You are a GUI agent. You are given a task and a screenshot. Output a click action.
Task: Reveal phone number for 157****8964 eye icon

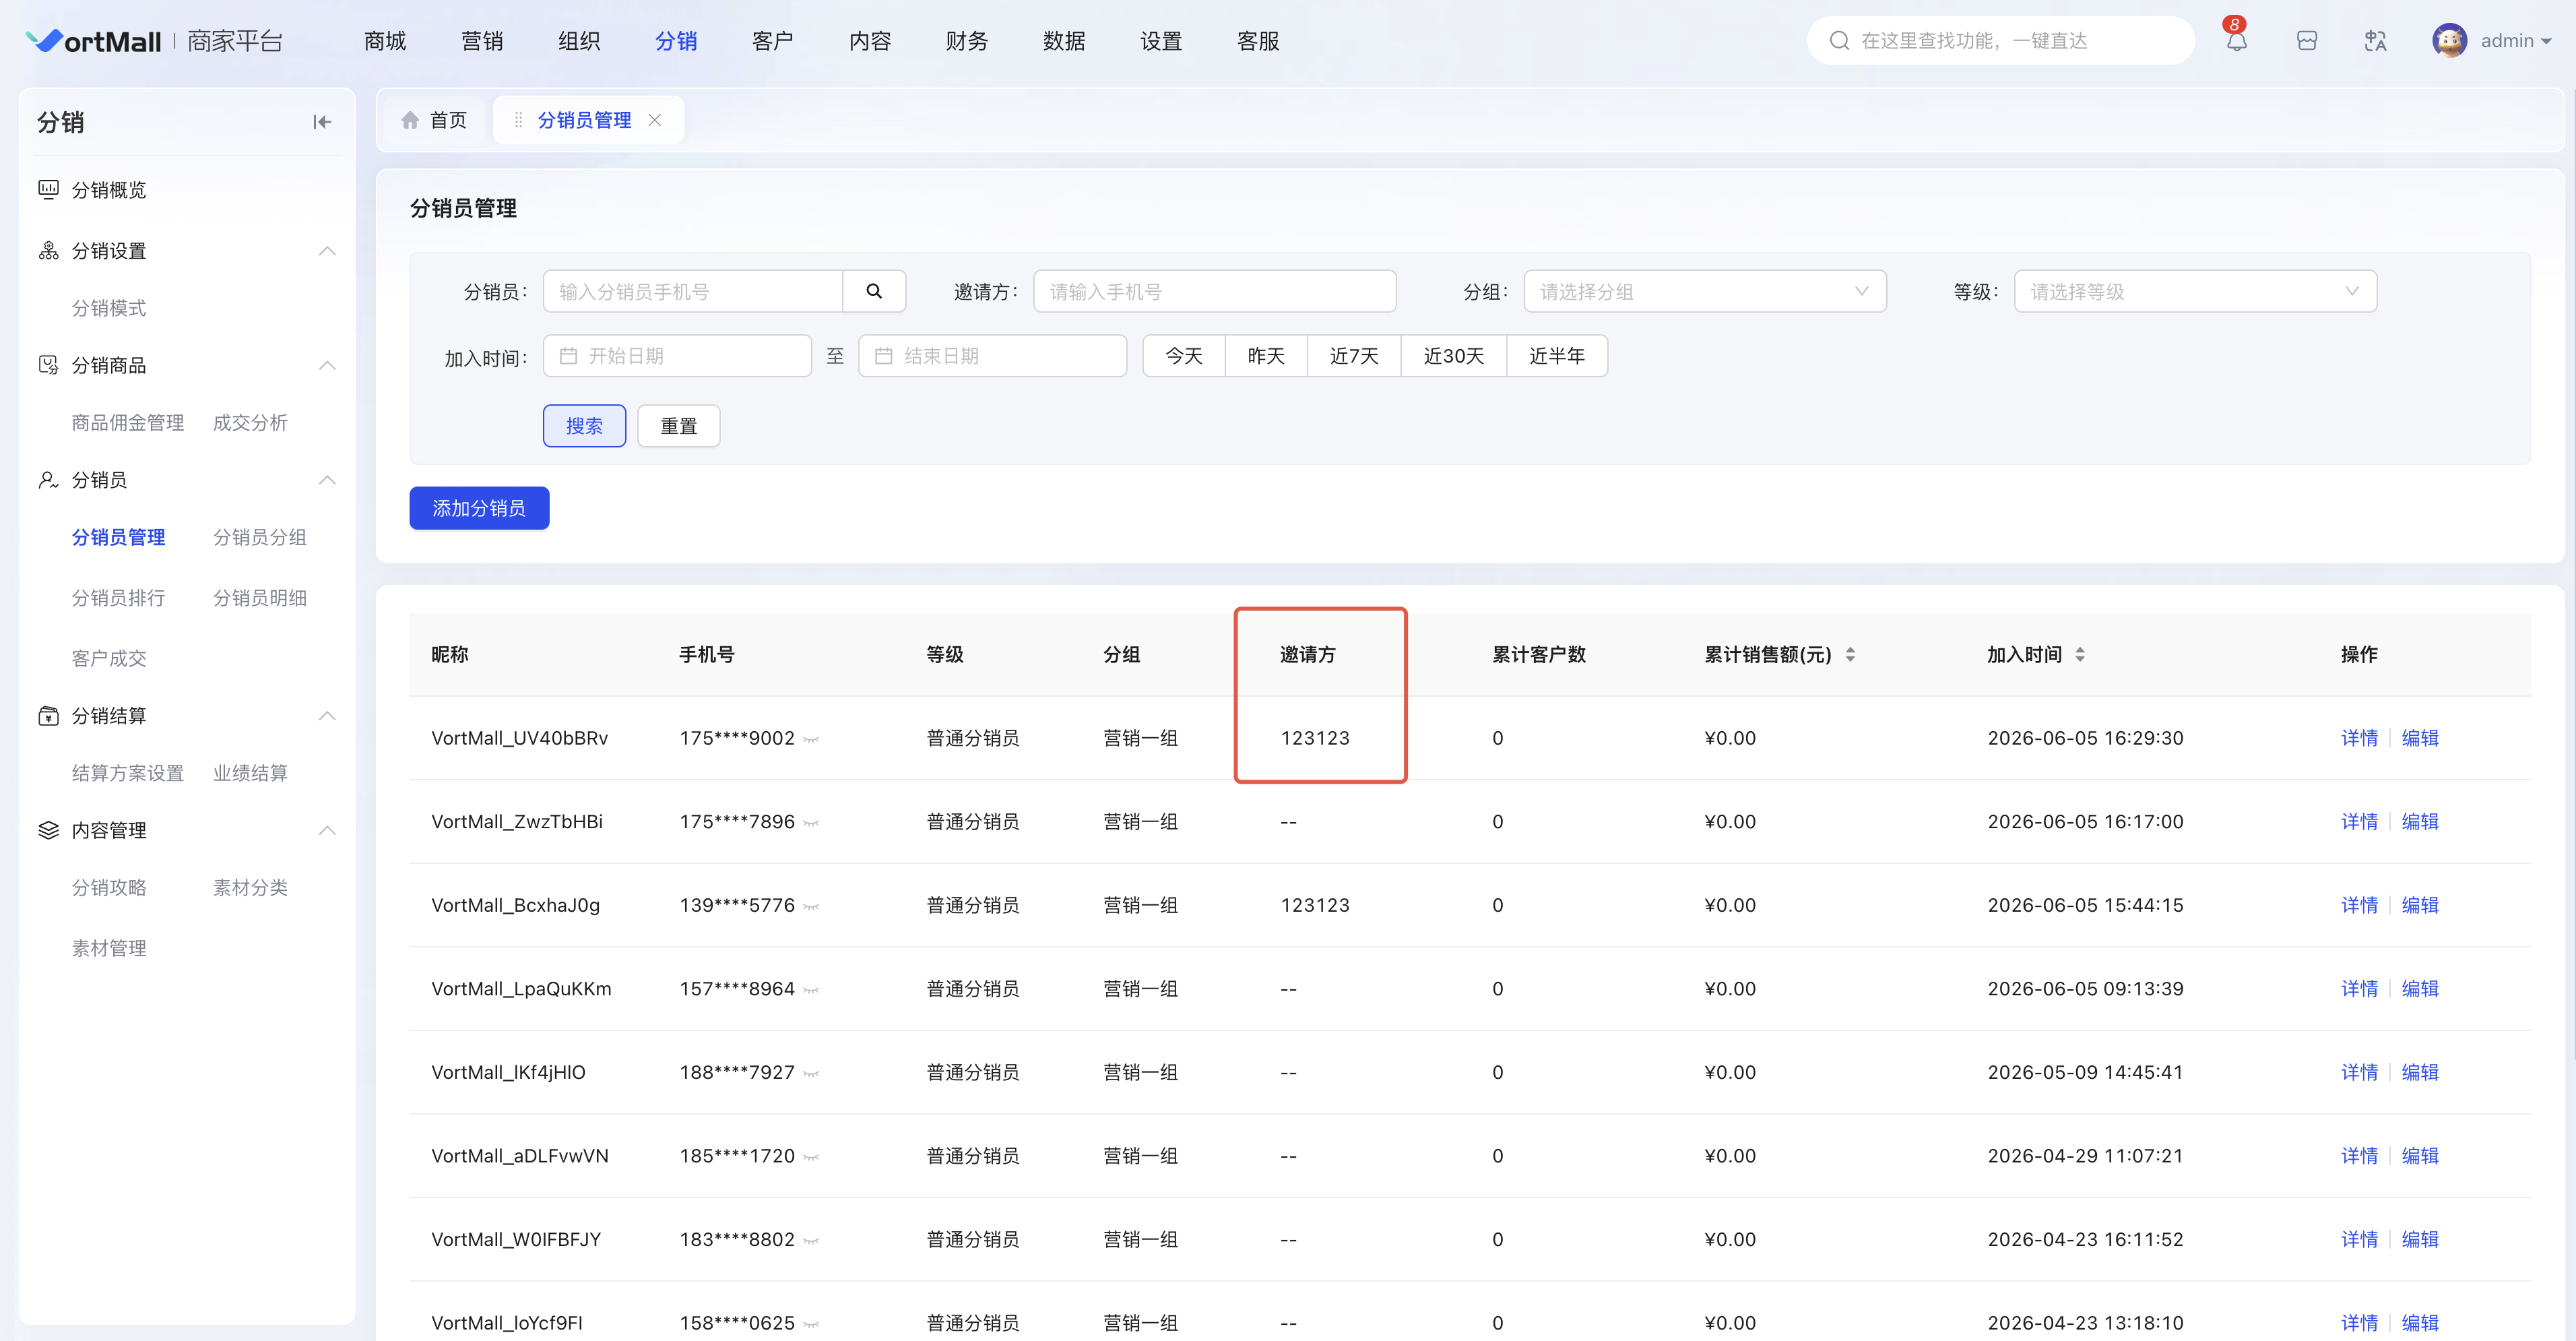811,991
